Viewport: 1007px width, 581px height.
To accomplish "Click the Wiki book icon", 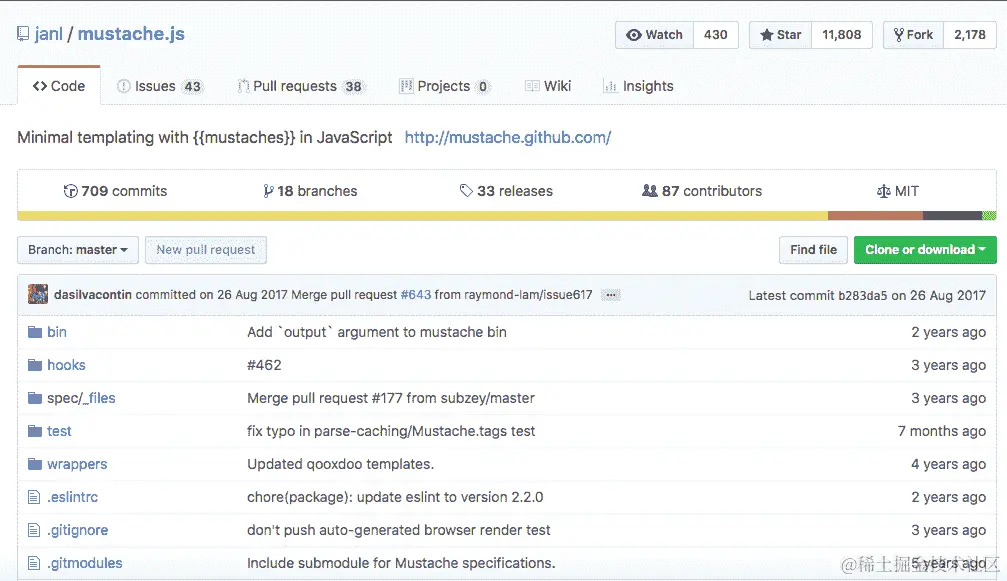I will (x=532, y=86).
